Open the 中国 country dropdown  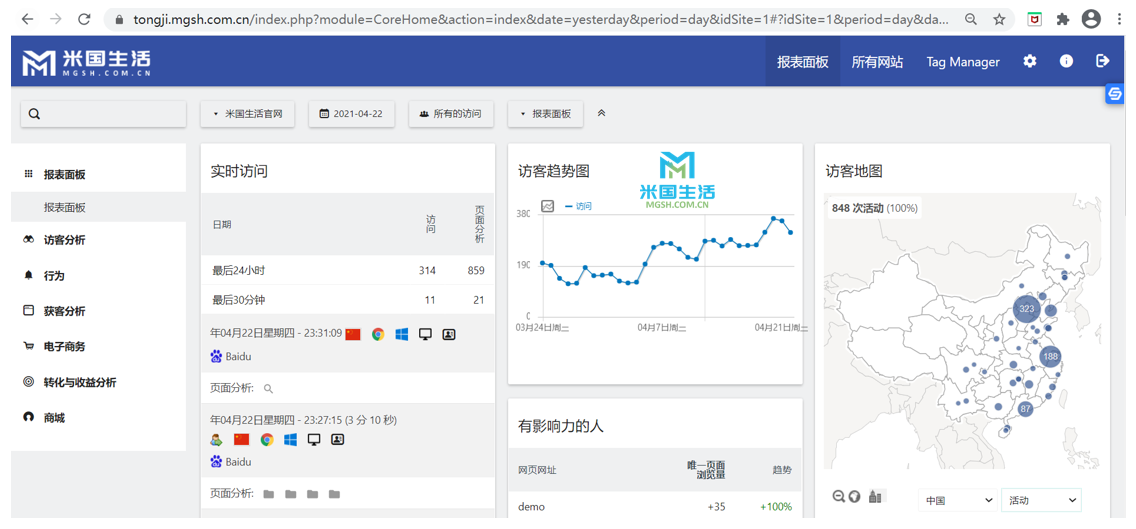(x=958, y=500)
